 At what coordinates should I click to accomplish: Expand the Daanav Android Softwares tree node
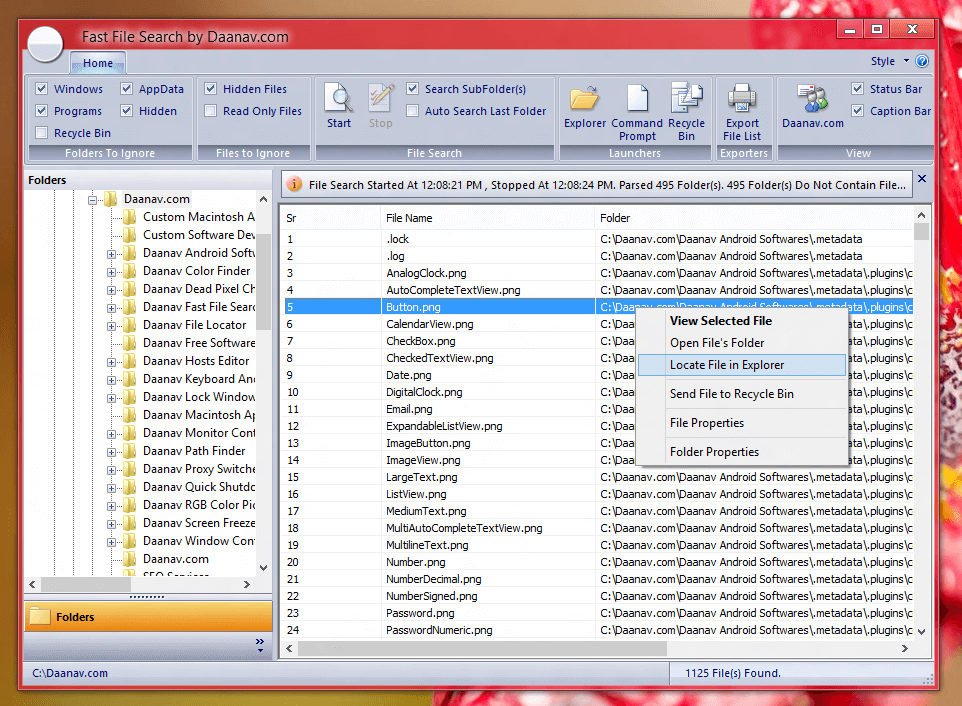(x=110, y=252)
